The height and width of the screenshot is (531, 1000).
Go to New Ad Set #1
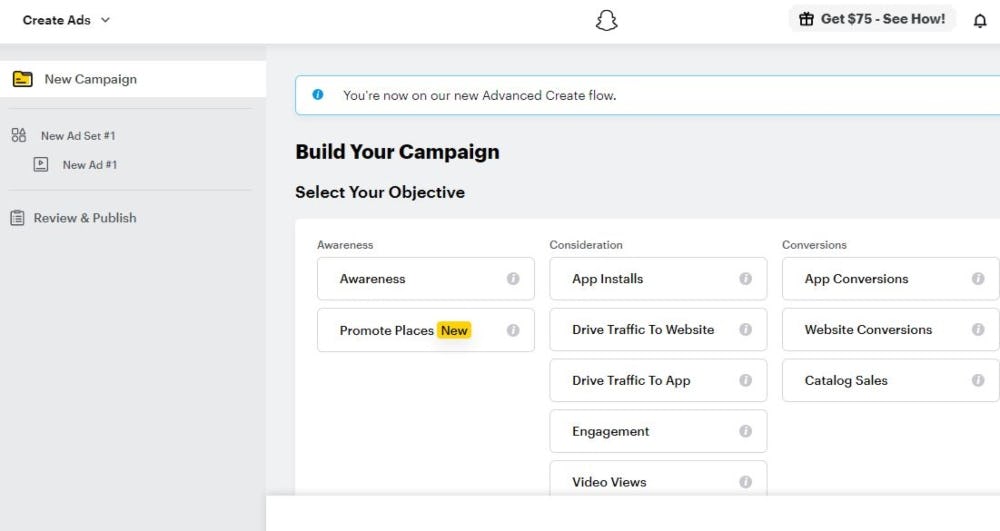(78, 136)
